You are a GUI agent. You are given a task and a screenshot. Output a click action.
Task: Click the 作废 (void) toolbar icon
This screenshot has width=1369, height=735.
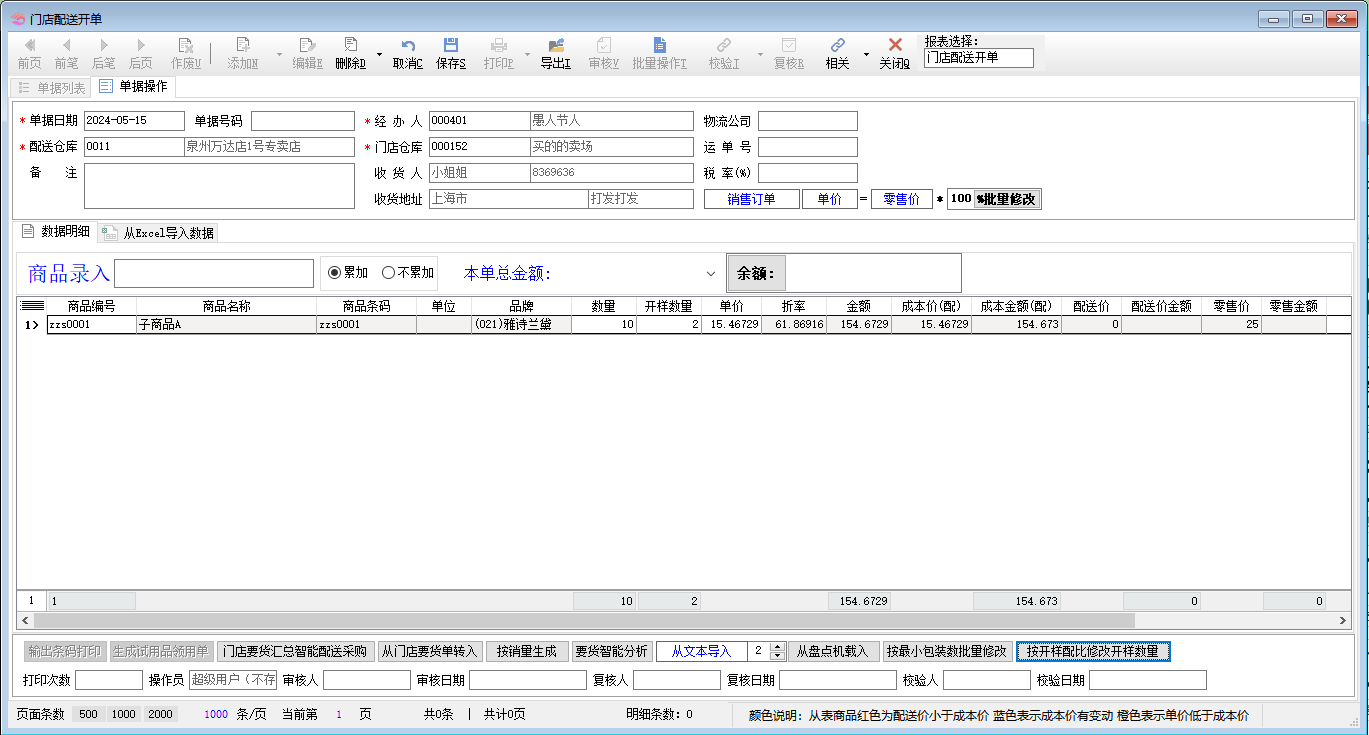click(x=186, y=45)
